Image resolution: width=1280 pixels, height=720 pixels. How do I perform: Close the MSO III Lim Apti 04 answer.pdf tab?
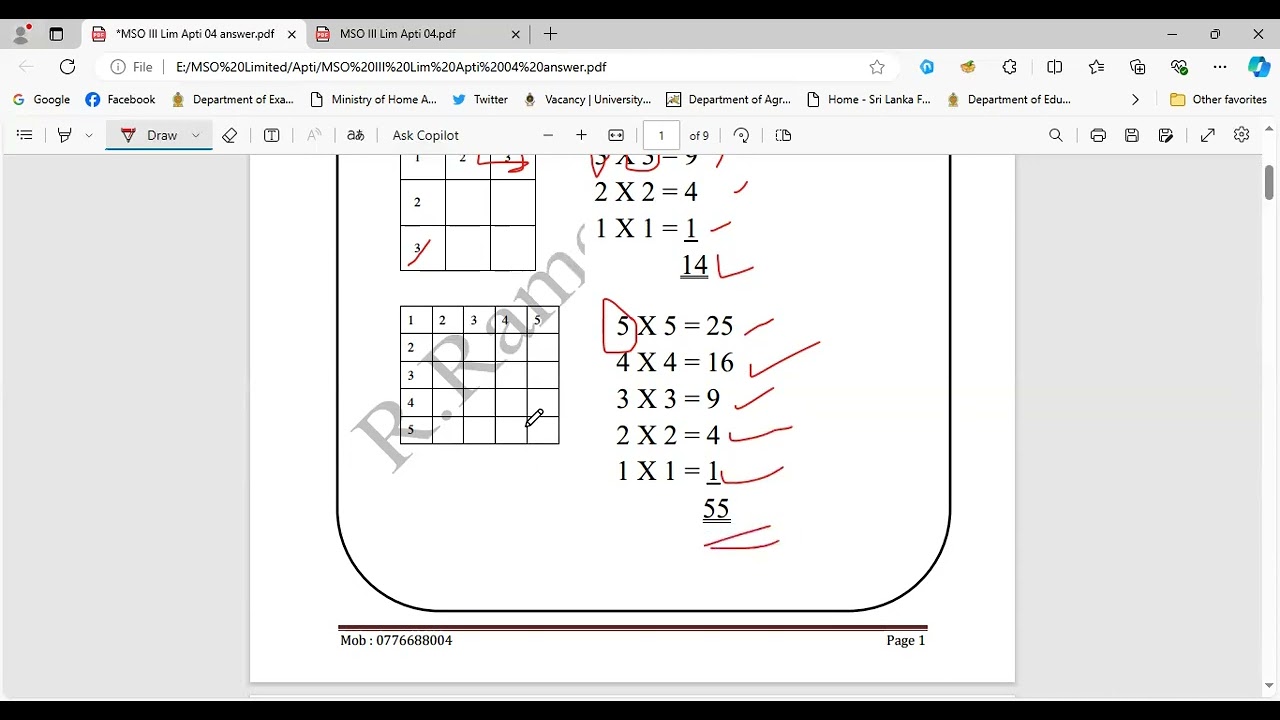tap(292, 34)
